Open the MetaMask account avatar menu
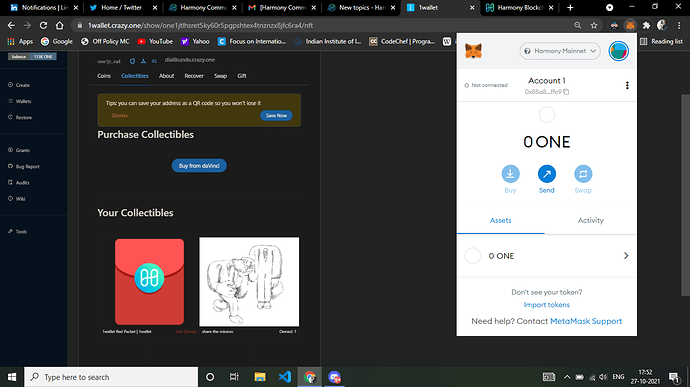Image resolution: width=690 pixels, height=387 pixels. point(618,51)
